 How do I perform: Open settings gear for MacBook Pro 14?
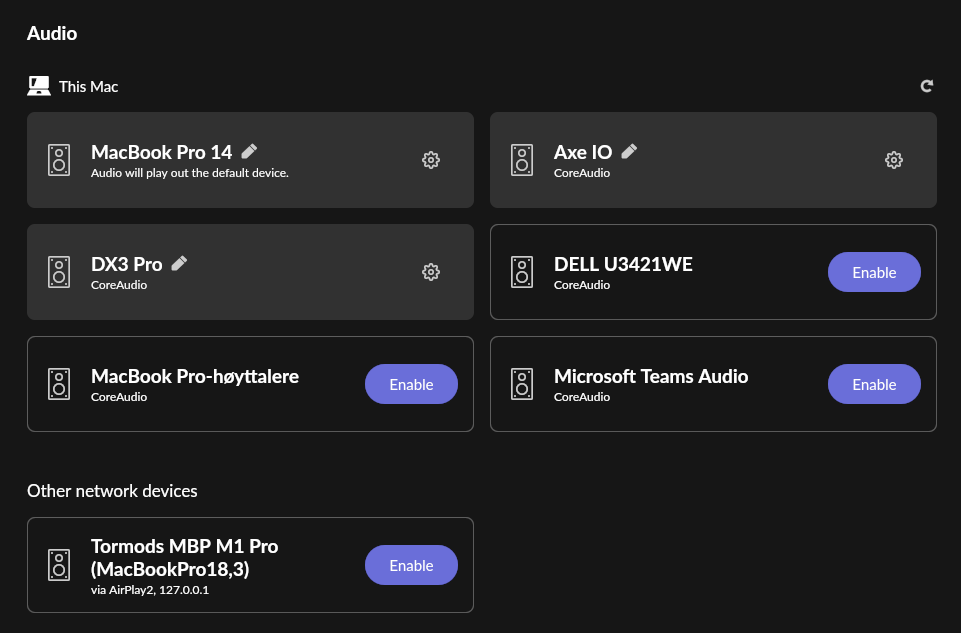[x=431, y=160]
